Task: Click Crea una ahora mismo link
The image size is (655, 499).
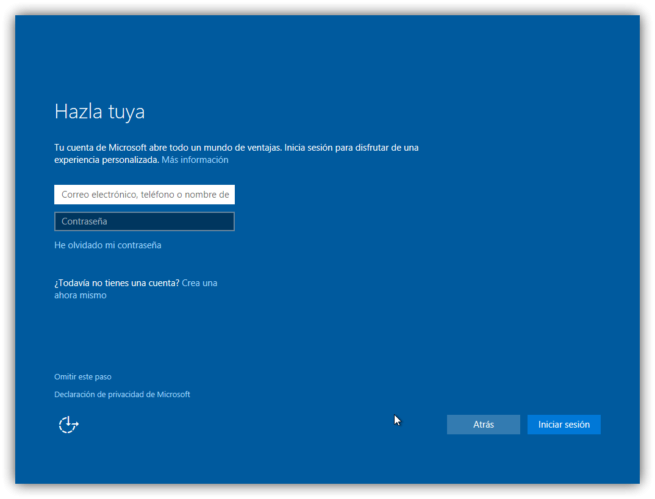Action: click(x=199, y=283)
